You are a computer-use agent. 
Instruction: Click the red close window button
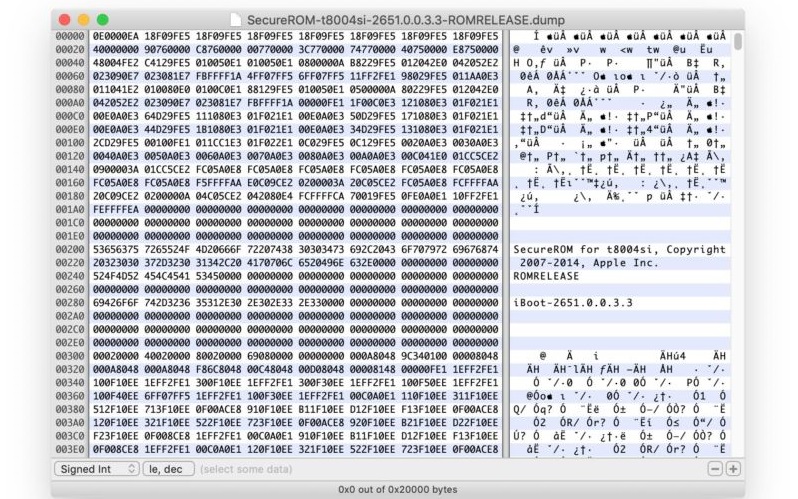pyautogui.click(x=65, y=20)
